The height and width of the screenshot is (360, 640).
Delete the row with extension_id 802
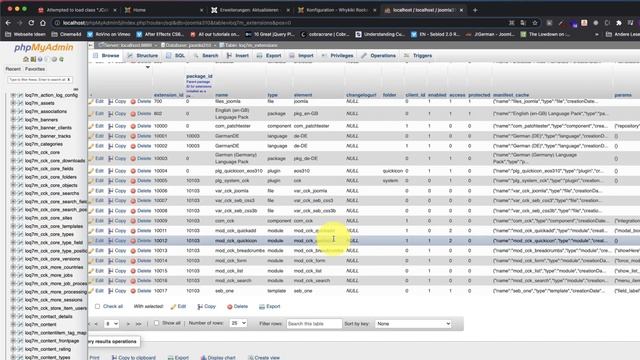tap(141, 113)
